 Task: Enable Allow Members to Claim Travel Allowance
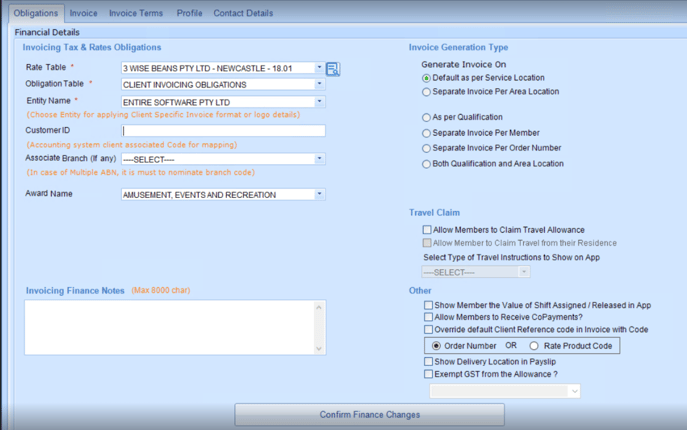pos(427,230)
